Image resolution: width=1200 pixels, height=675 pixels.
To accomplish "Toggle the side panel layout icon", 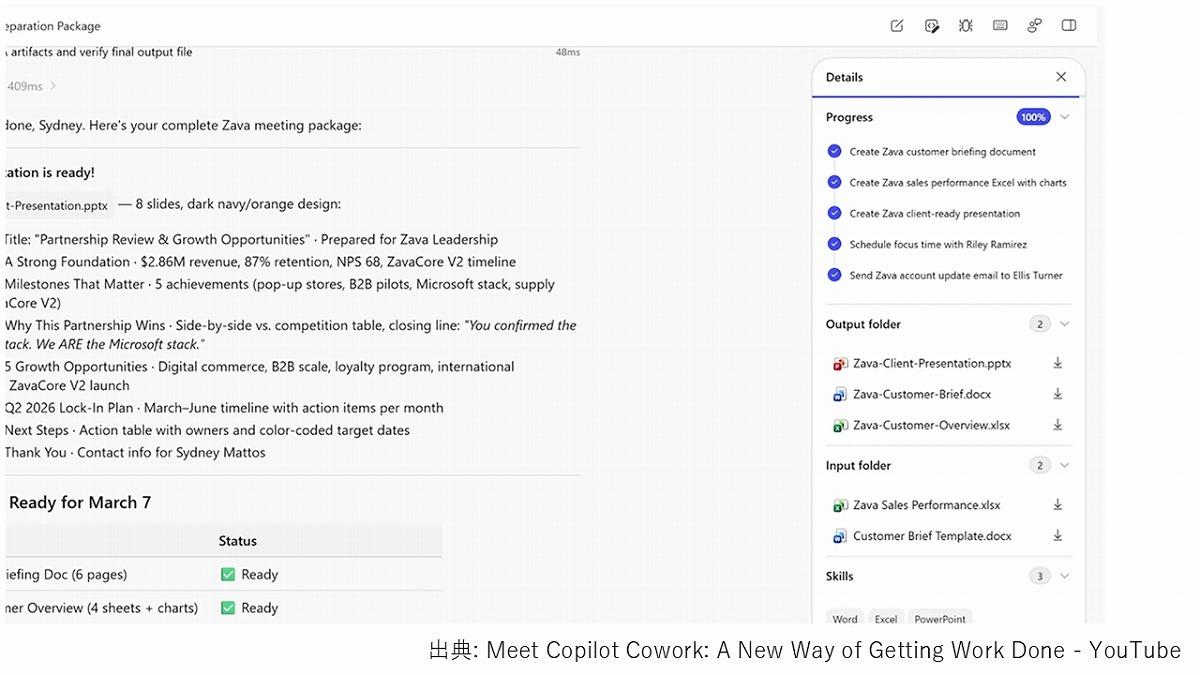I will 1069,26.
